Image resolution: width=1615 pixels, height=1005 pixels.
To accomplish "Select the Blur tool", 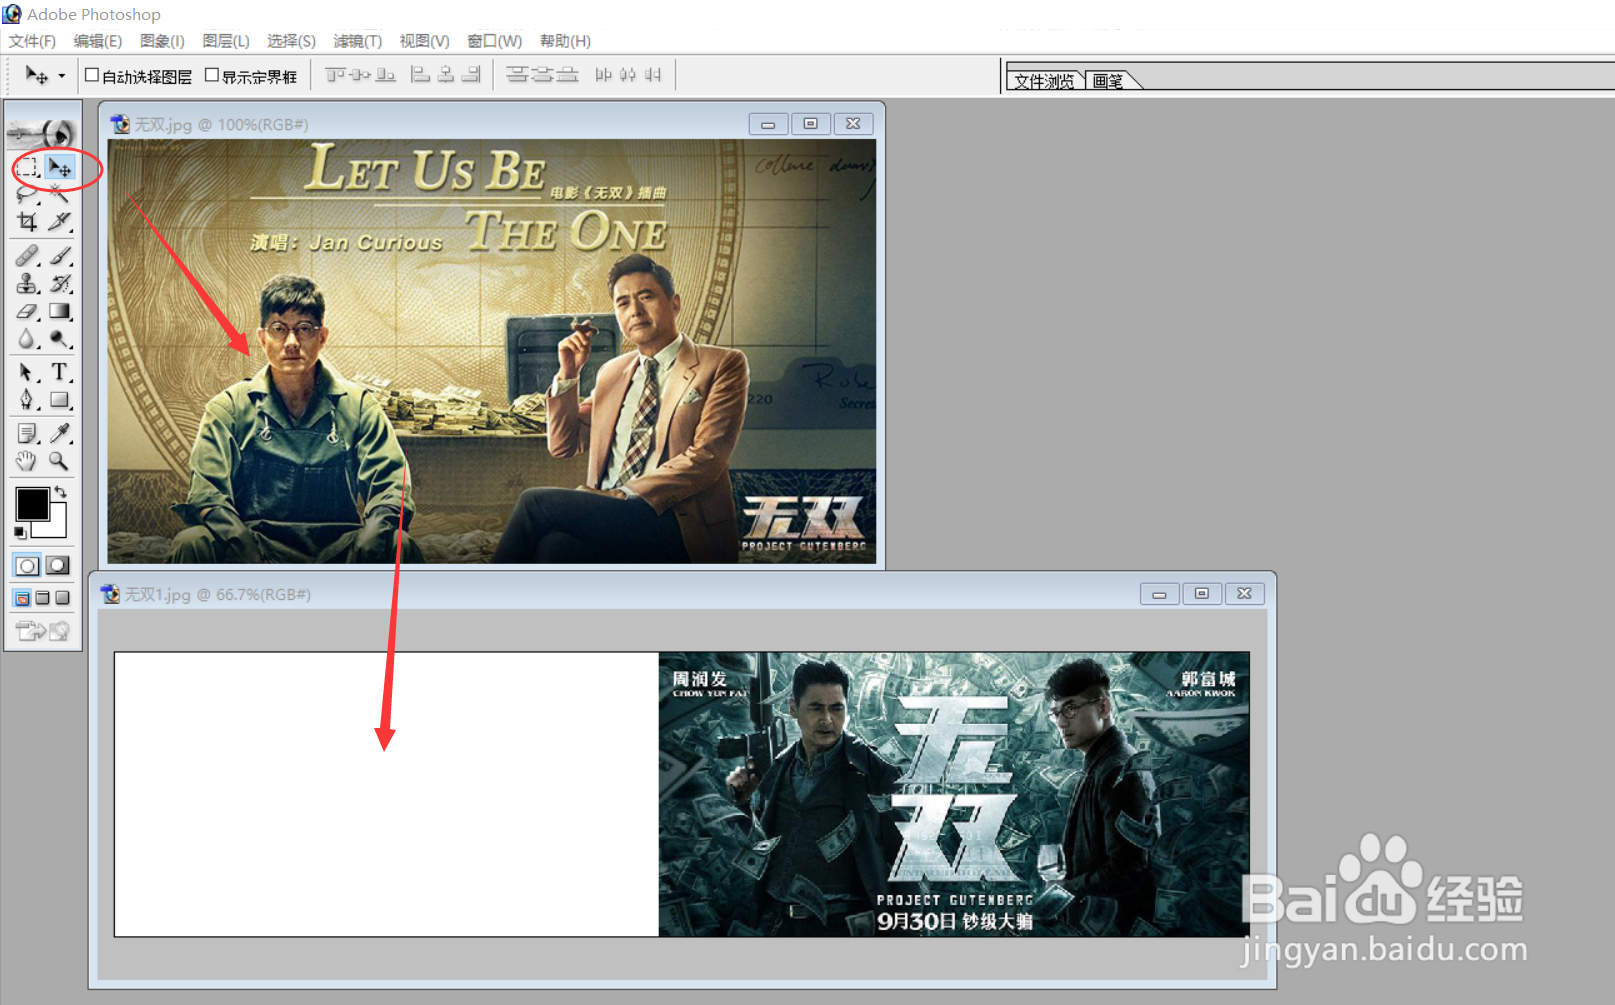I will tap(27, 340).
